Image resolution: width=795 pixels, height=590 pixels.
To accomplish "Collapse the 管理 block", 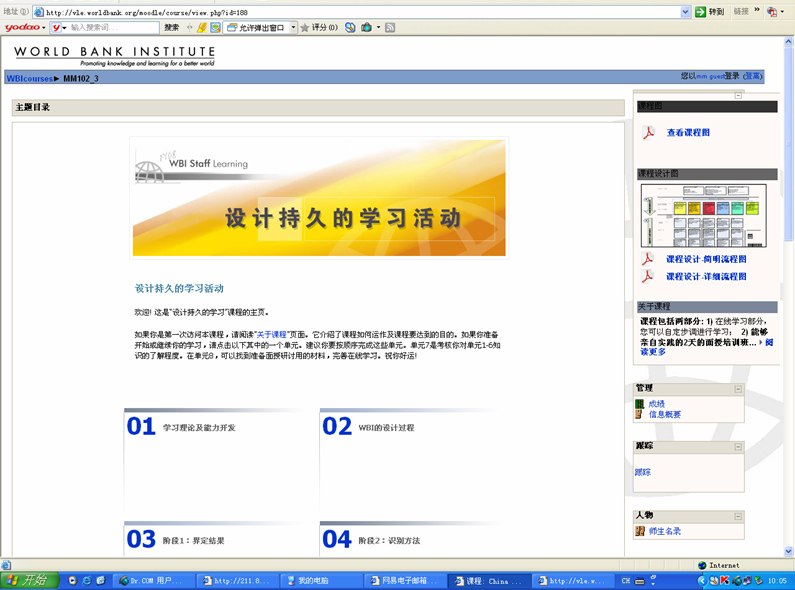I will click(738, 389).
